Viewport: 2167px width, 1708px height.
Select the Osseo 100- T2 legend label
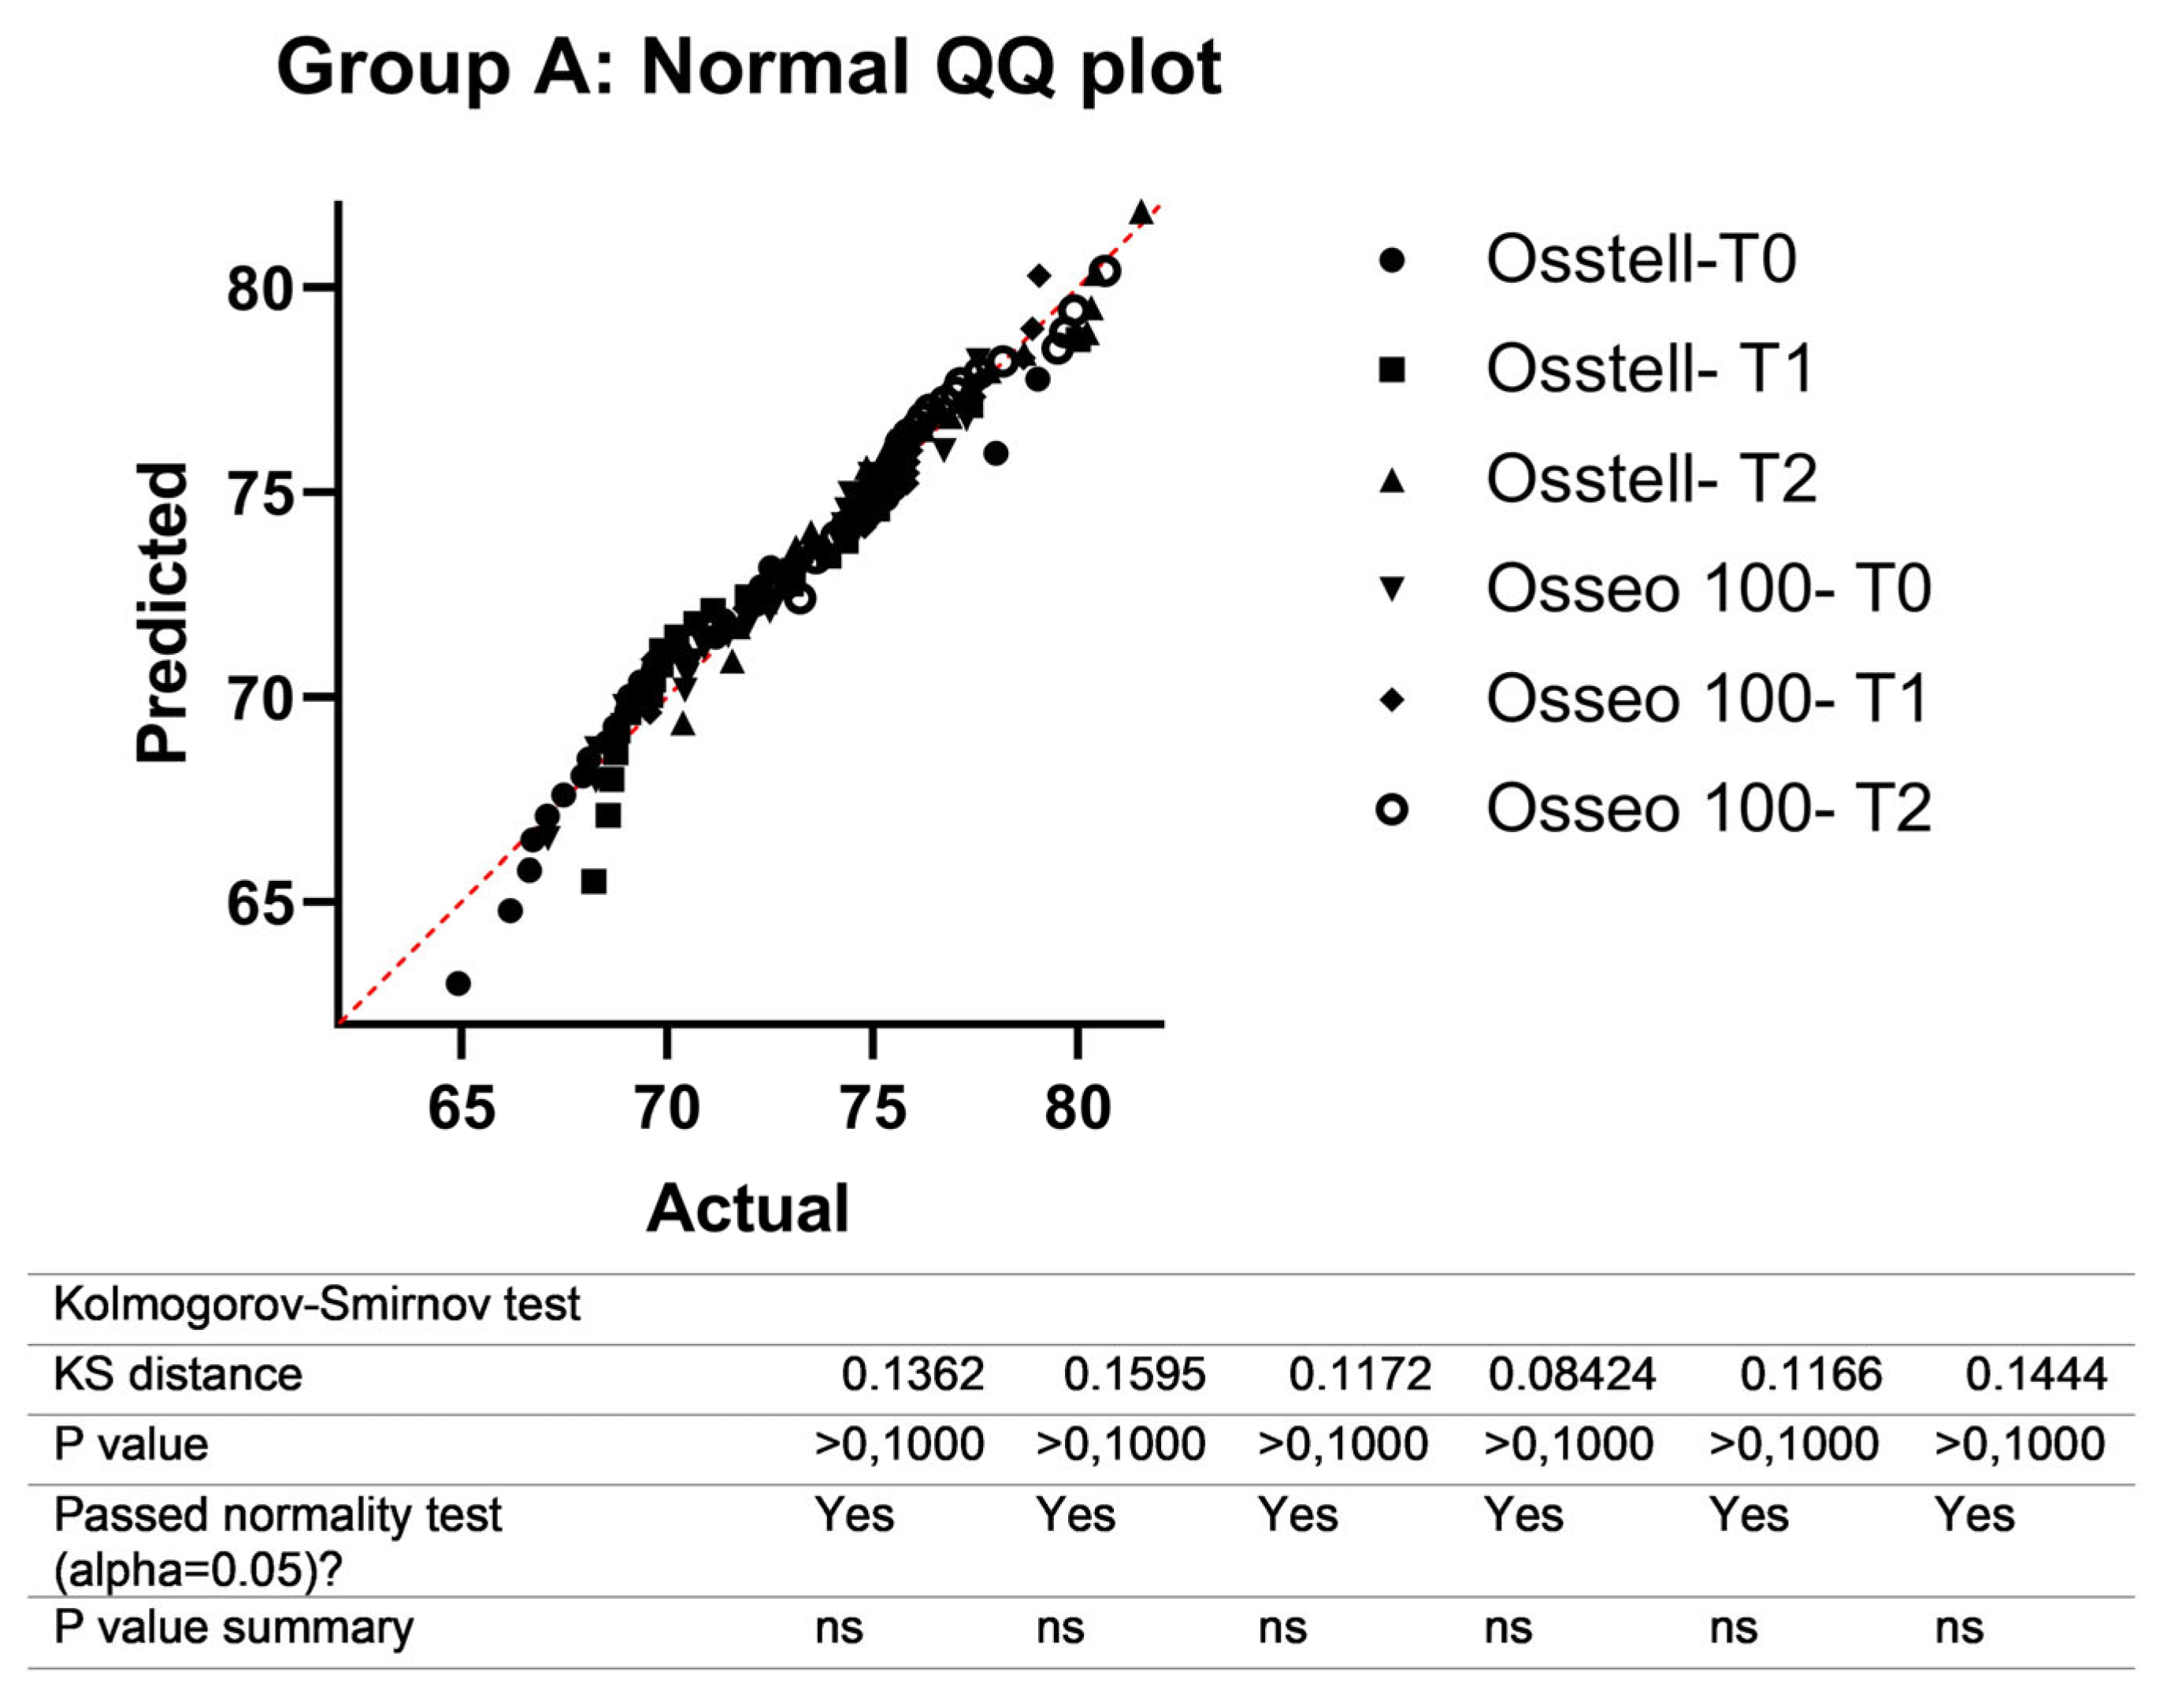1708,809
